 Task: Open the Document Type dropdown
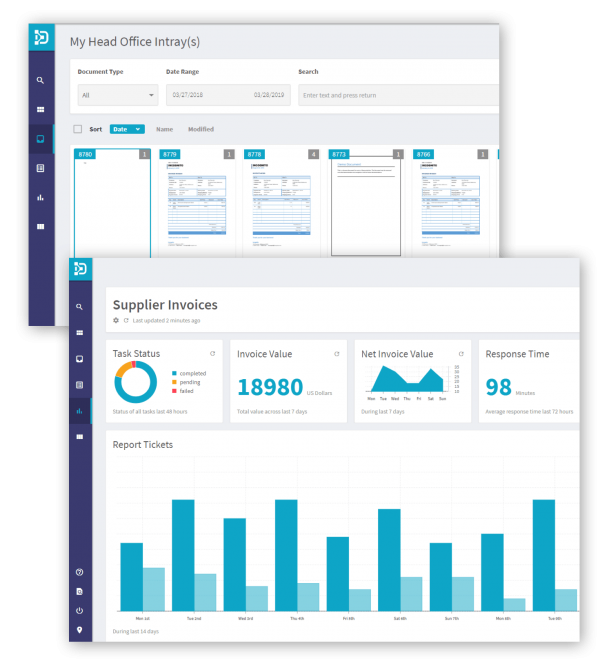118,95
